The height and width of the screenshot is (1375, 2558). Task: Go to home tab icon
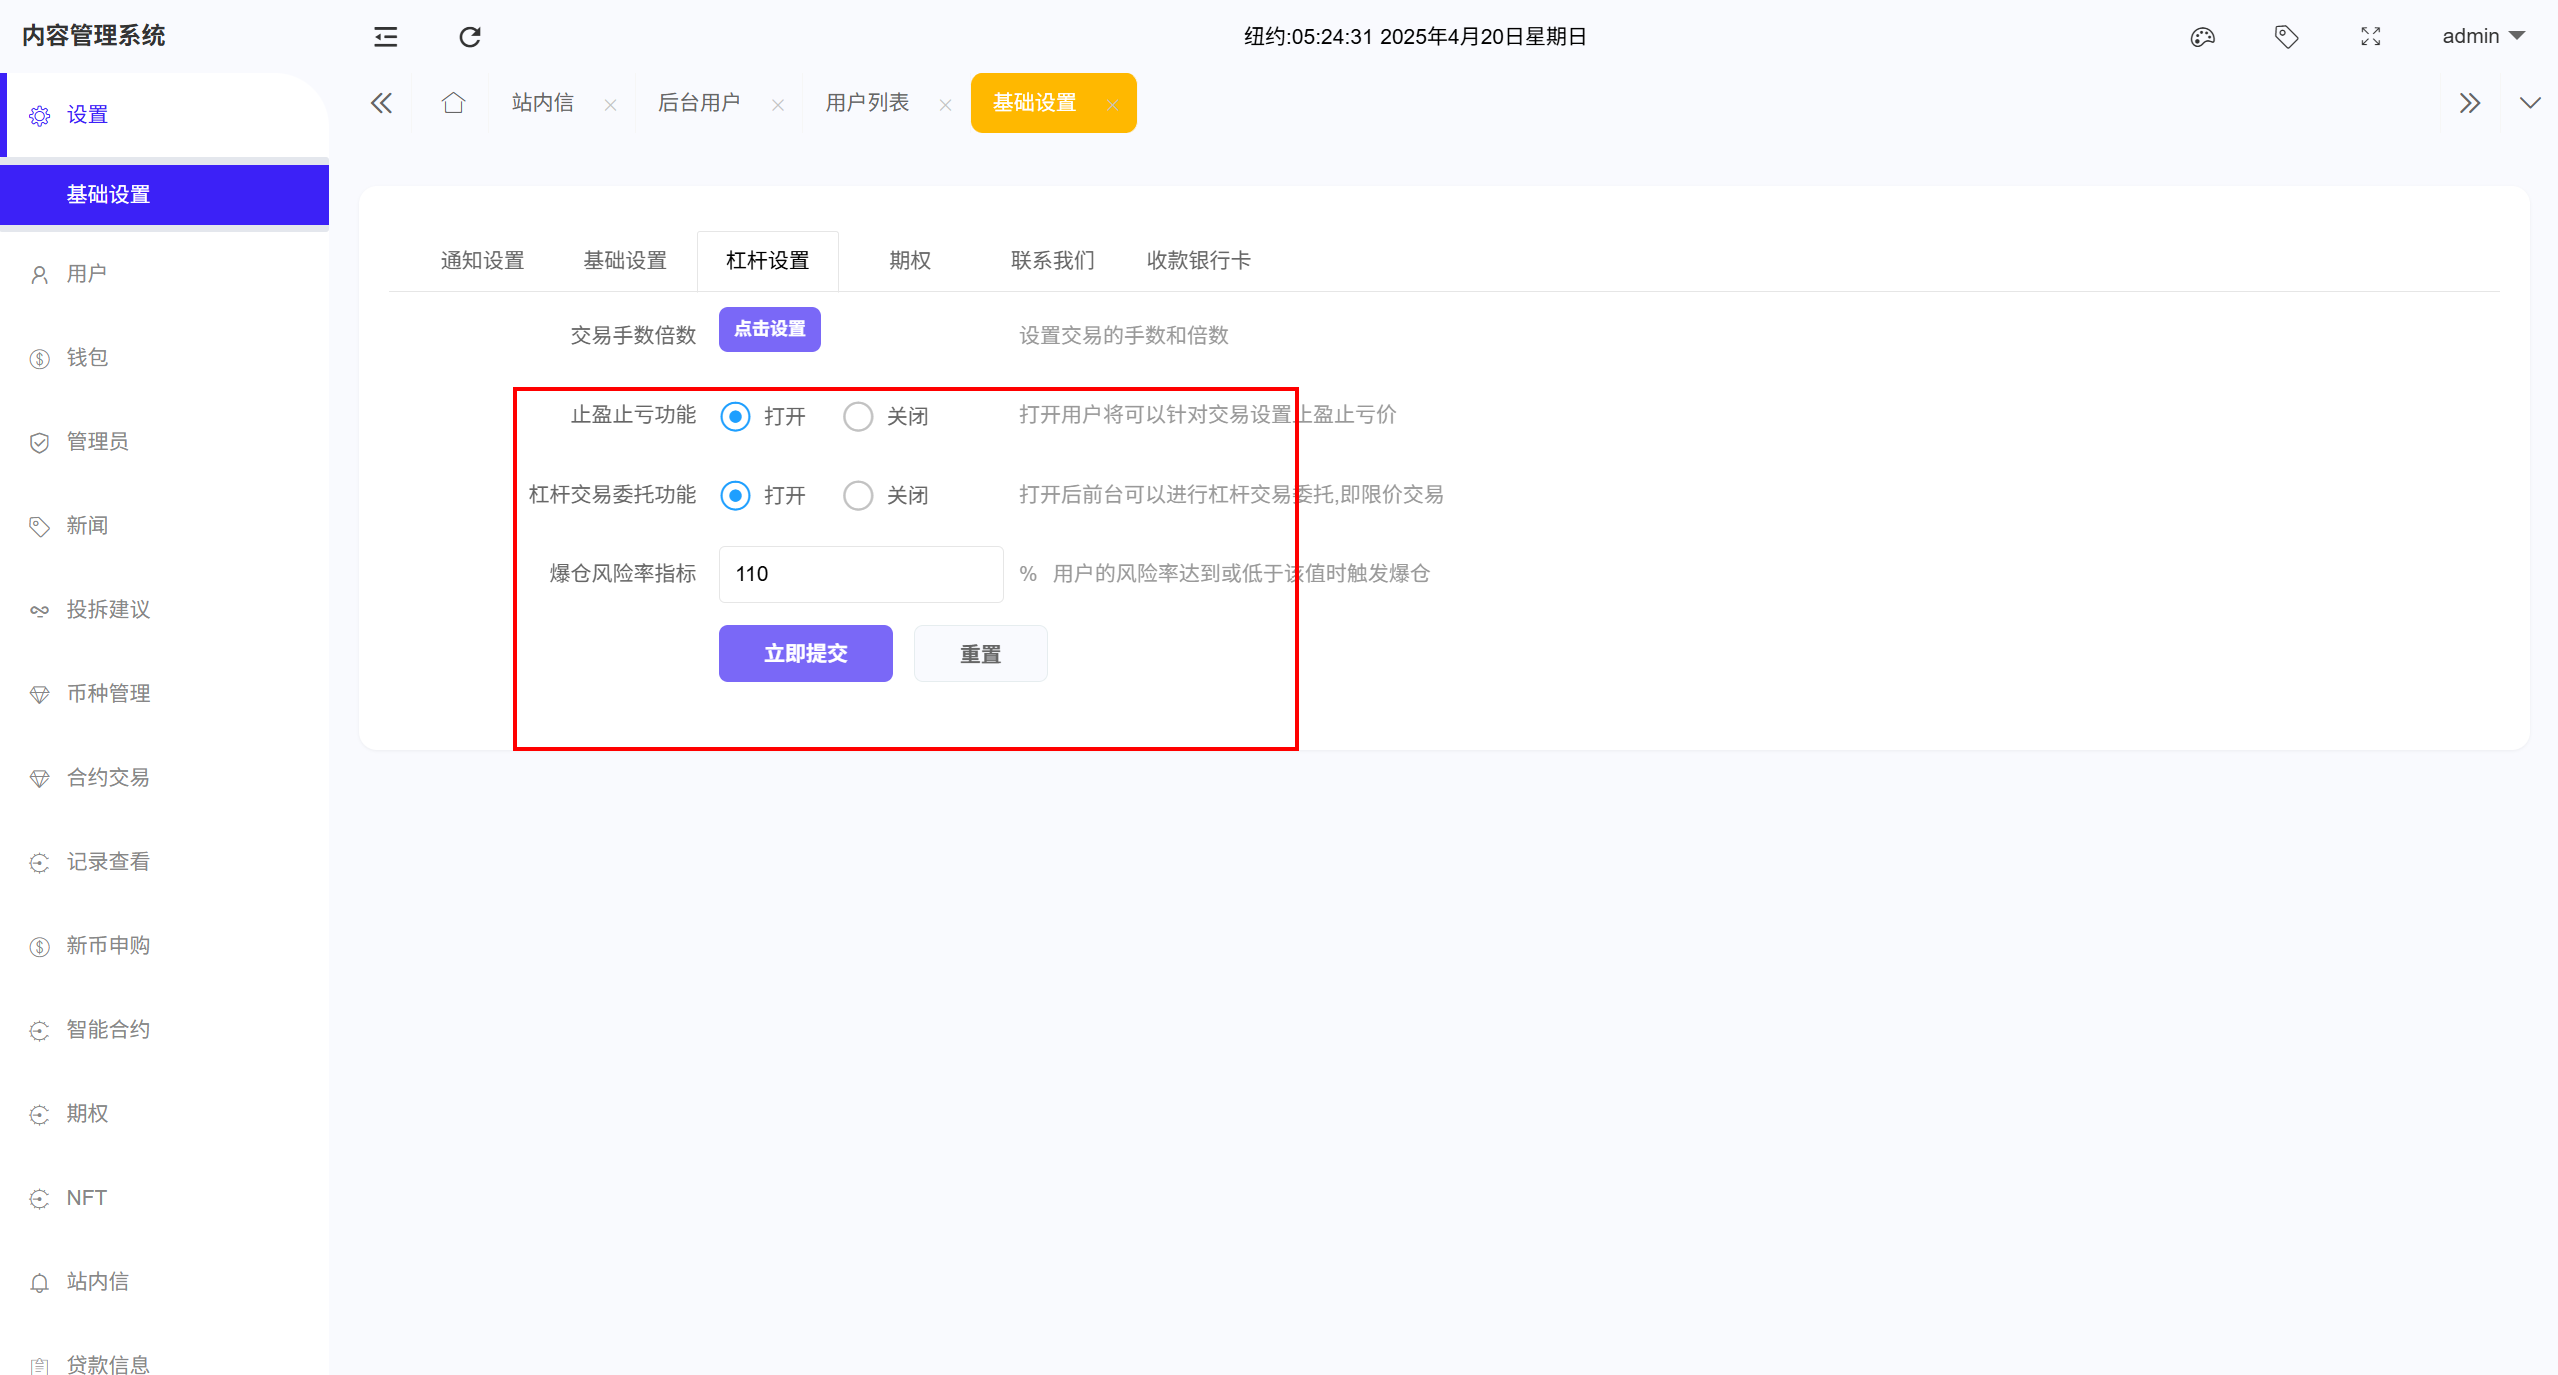coord(453,103)
